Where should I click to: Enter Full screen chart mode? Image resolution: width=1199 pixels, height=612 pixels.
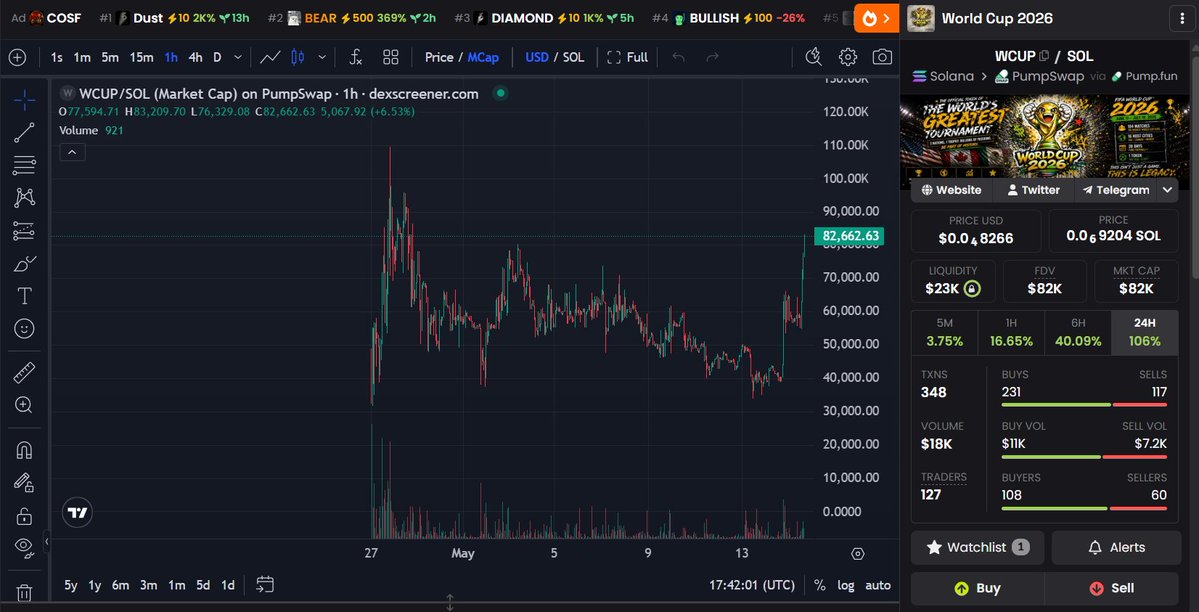point(627,57)
